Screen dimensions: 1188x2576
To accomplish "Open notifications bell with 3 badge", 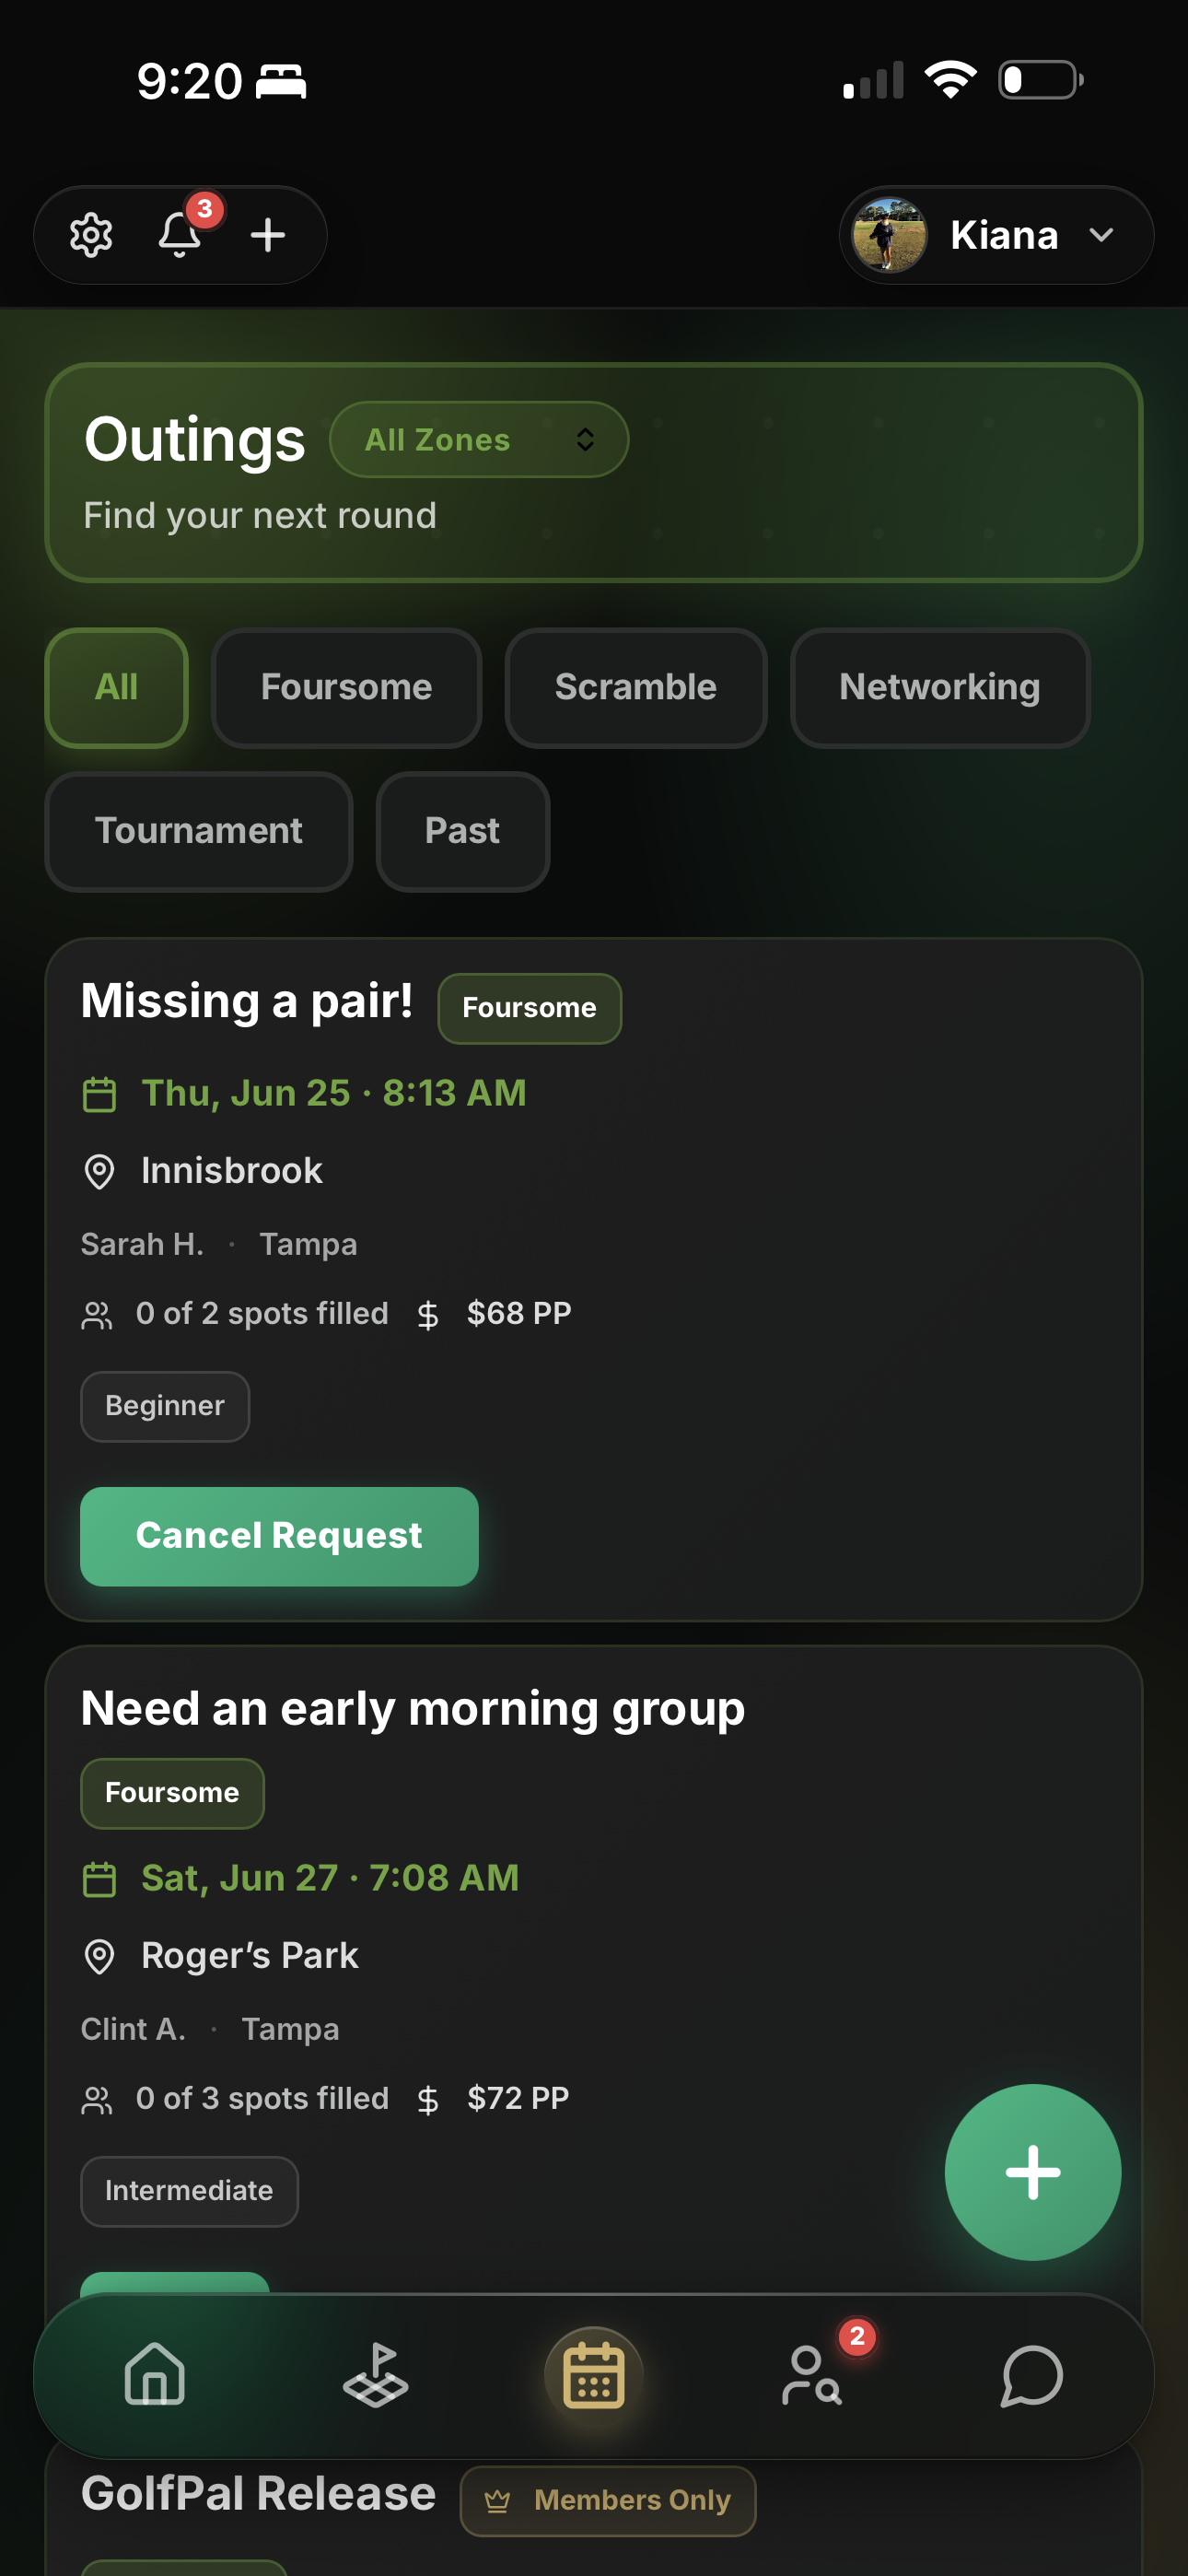I will click(181, 235).
